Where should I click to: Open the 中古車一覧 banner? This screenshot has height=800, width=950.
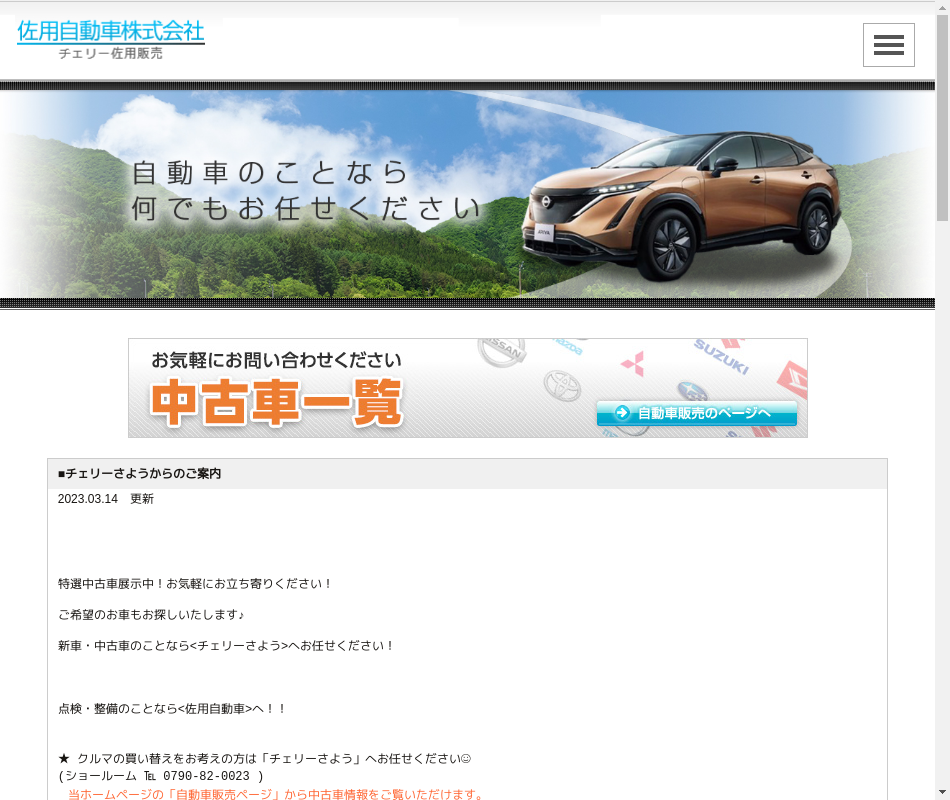468,388
